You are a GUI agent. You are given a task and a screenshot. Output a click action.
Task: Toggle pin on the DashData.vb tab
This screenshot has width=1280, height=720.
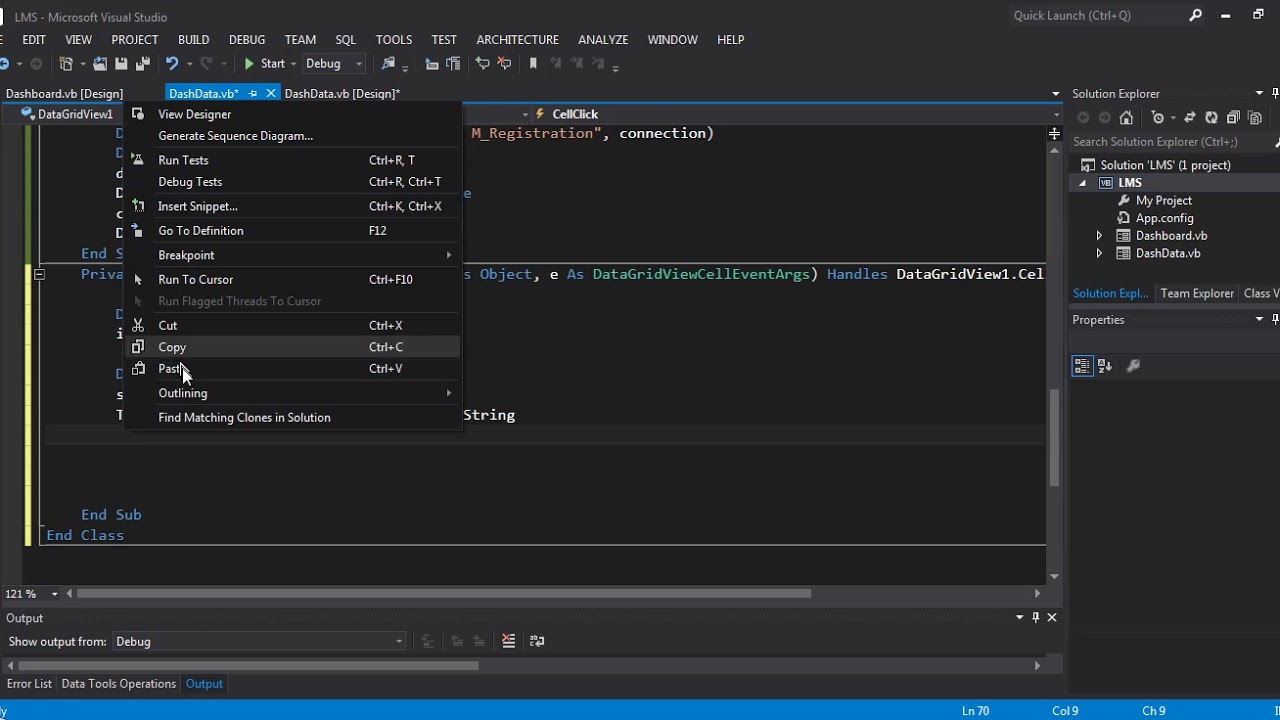pos(253,93)
